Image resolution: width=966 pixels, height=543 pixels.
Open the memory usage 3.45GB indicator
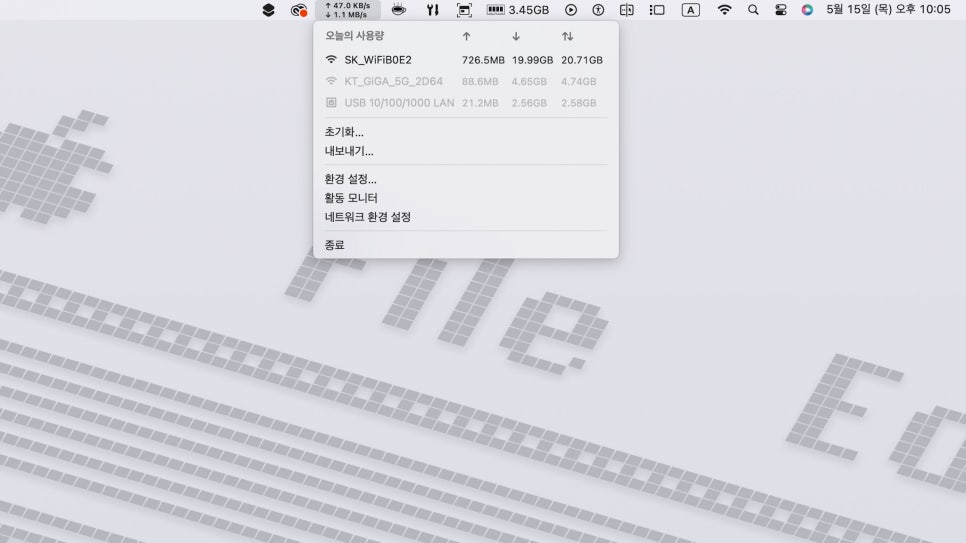pos(518,10)
